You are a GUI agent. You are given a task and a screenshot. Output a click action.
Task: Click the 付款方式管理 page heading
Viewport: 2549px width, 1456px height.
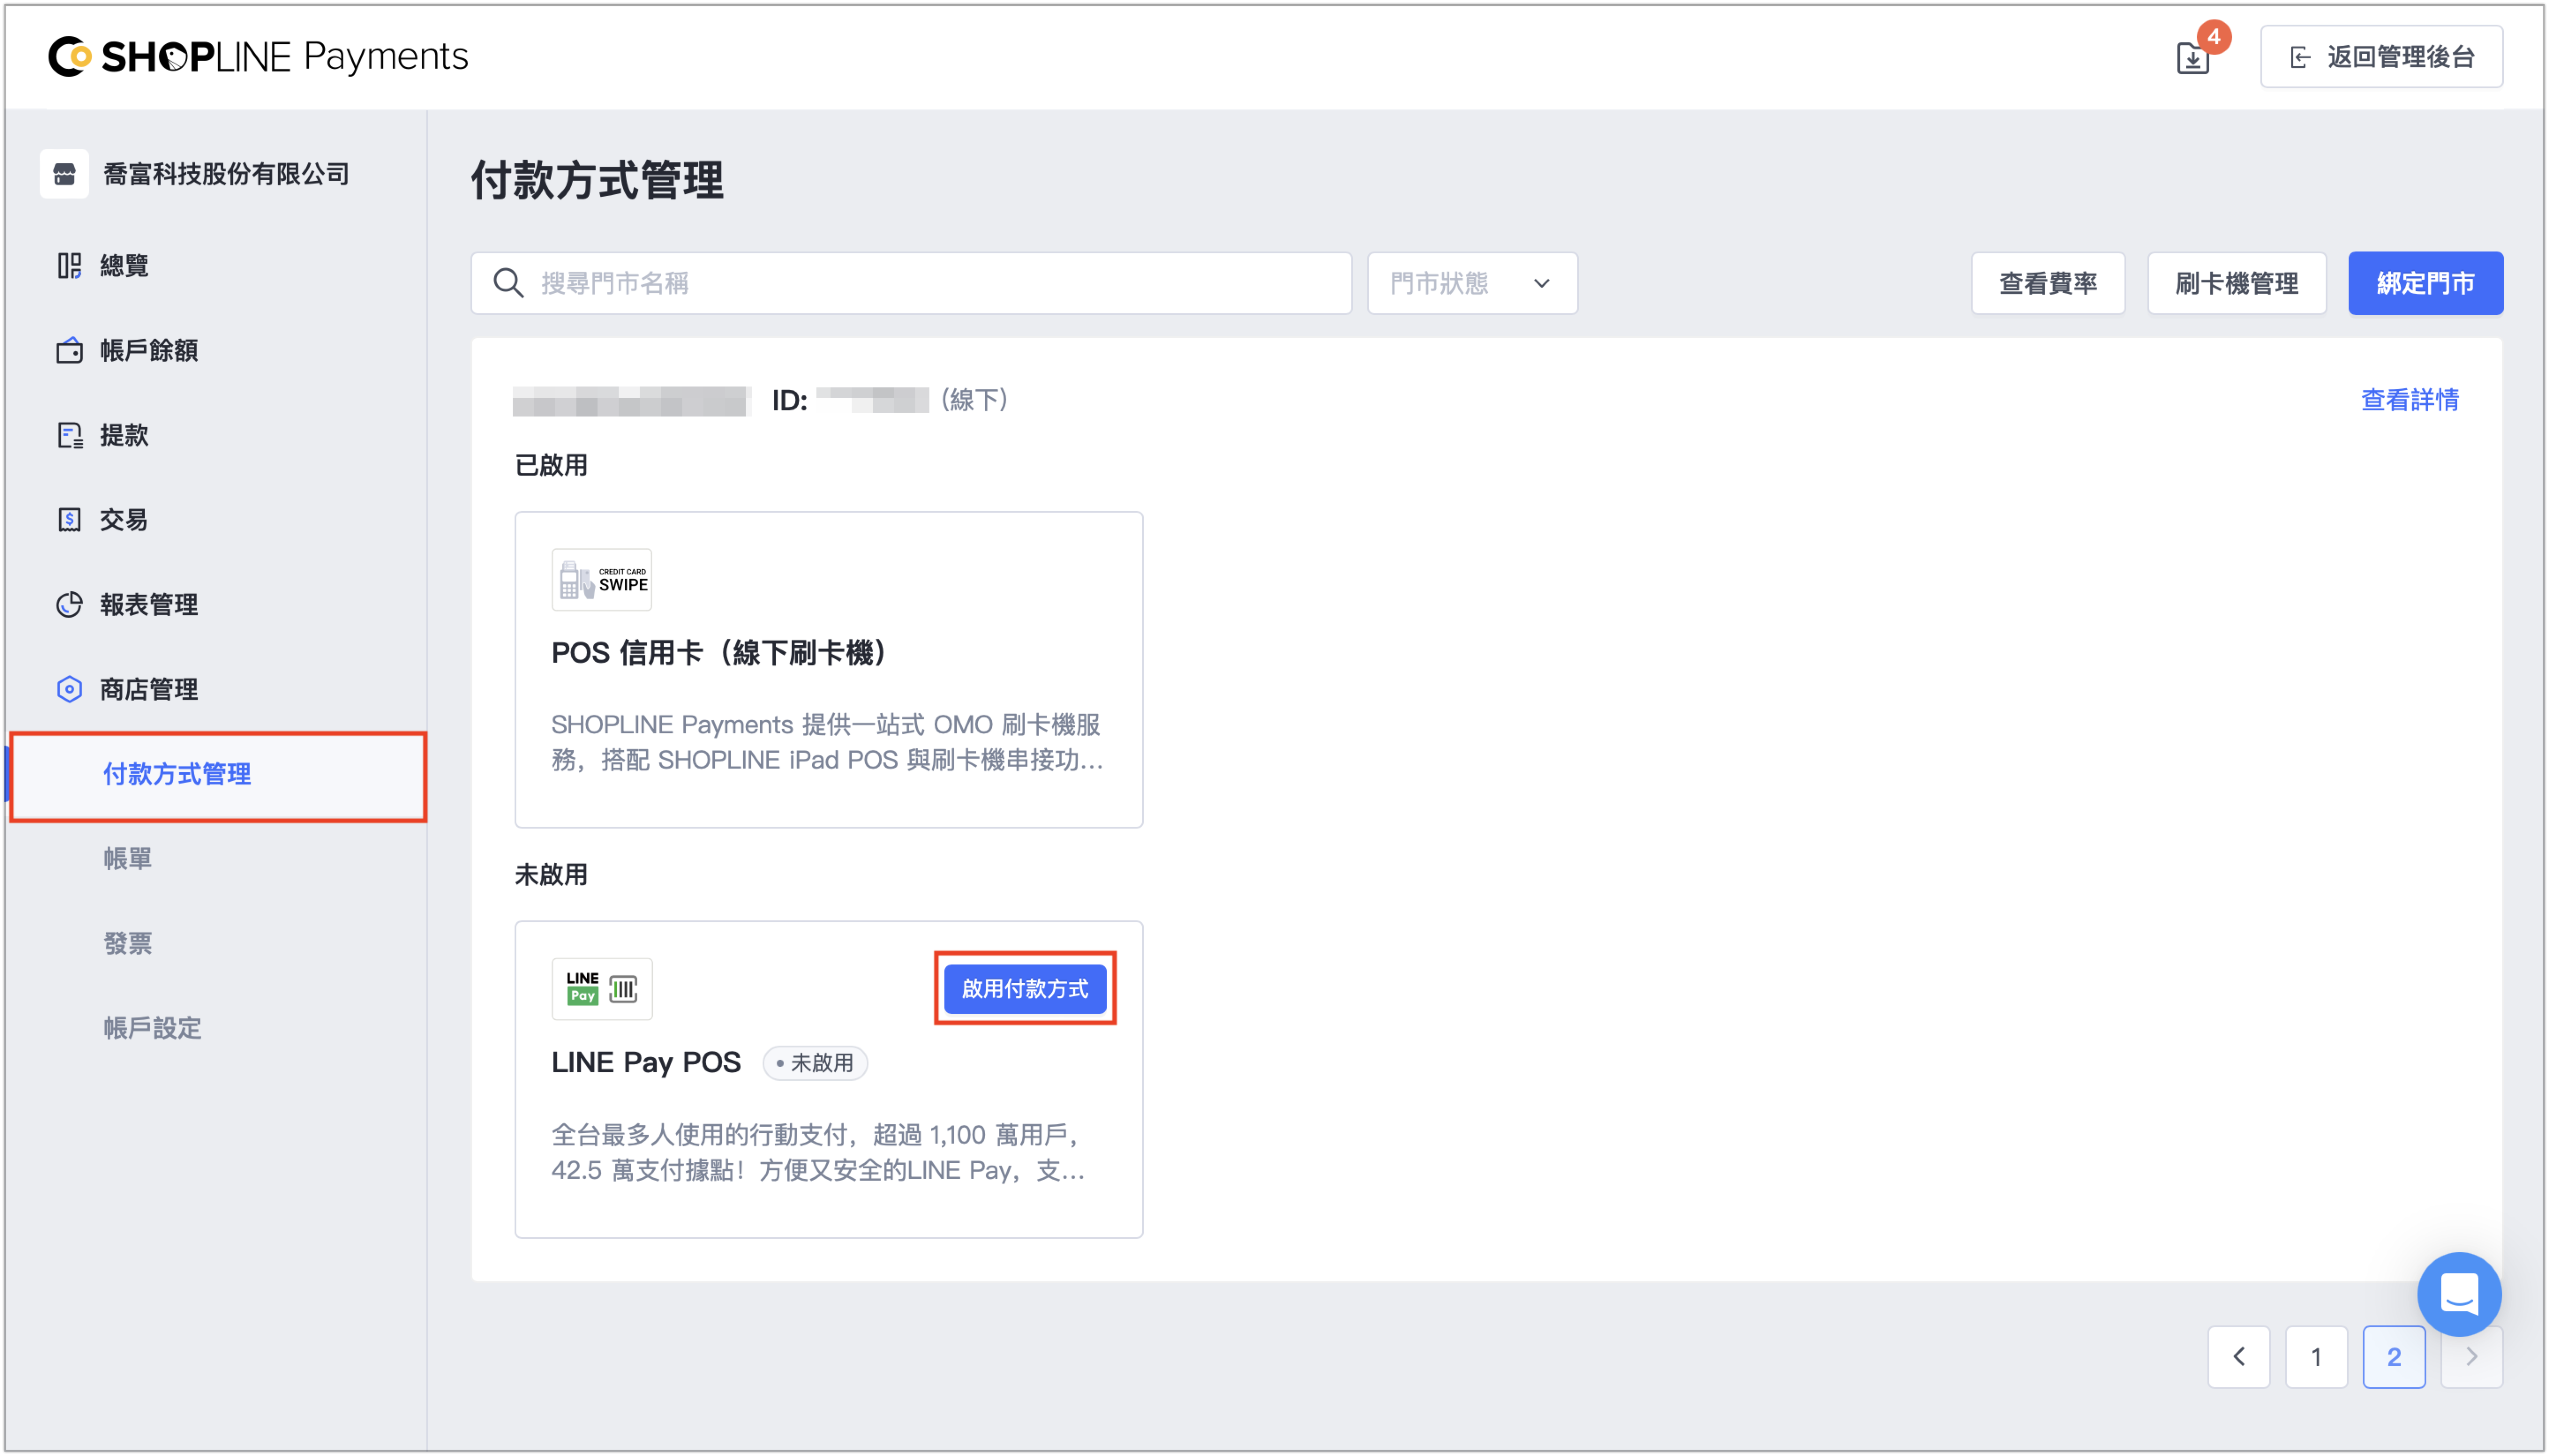[x=597, y=180]
